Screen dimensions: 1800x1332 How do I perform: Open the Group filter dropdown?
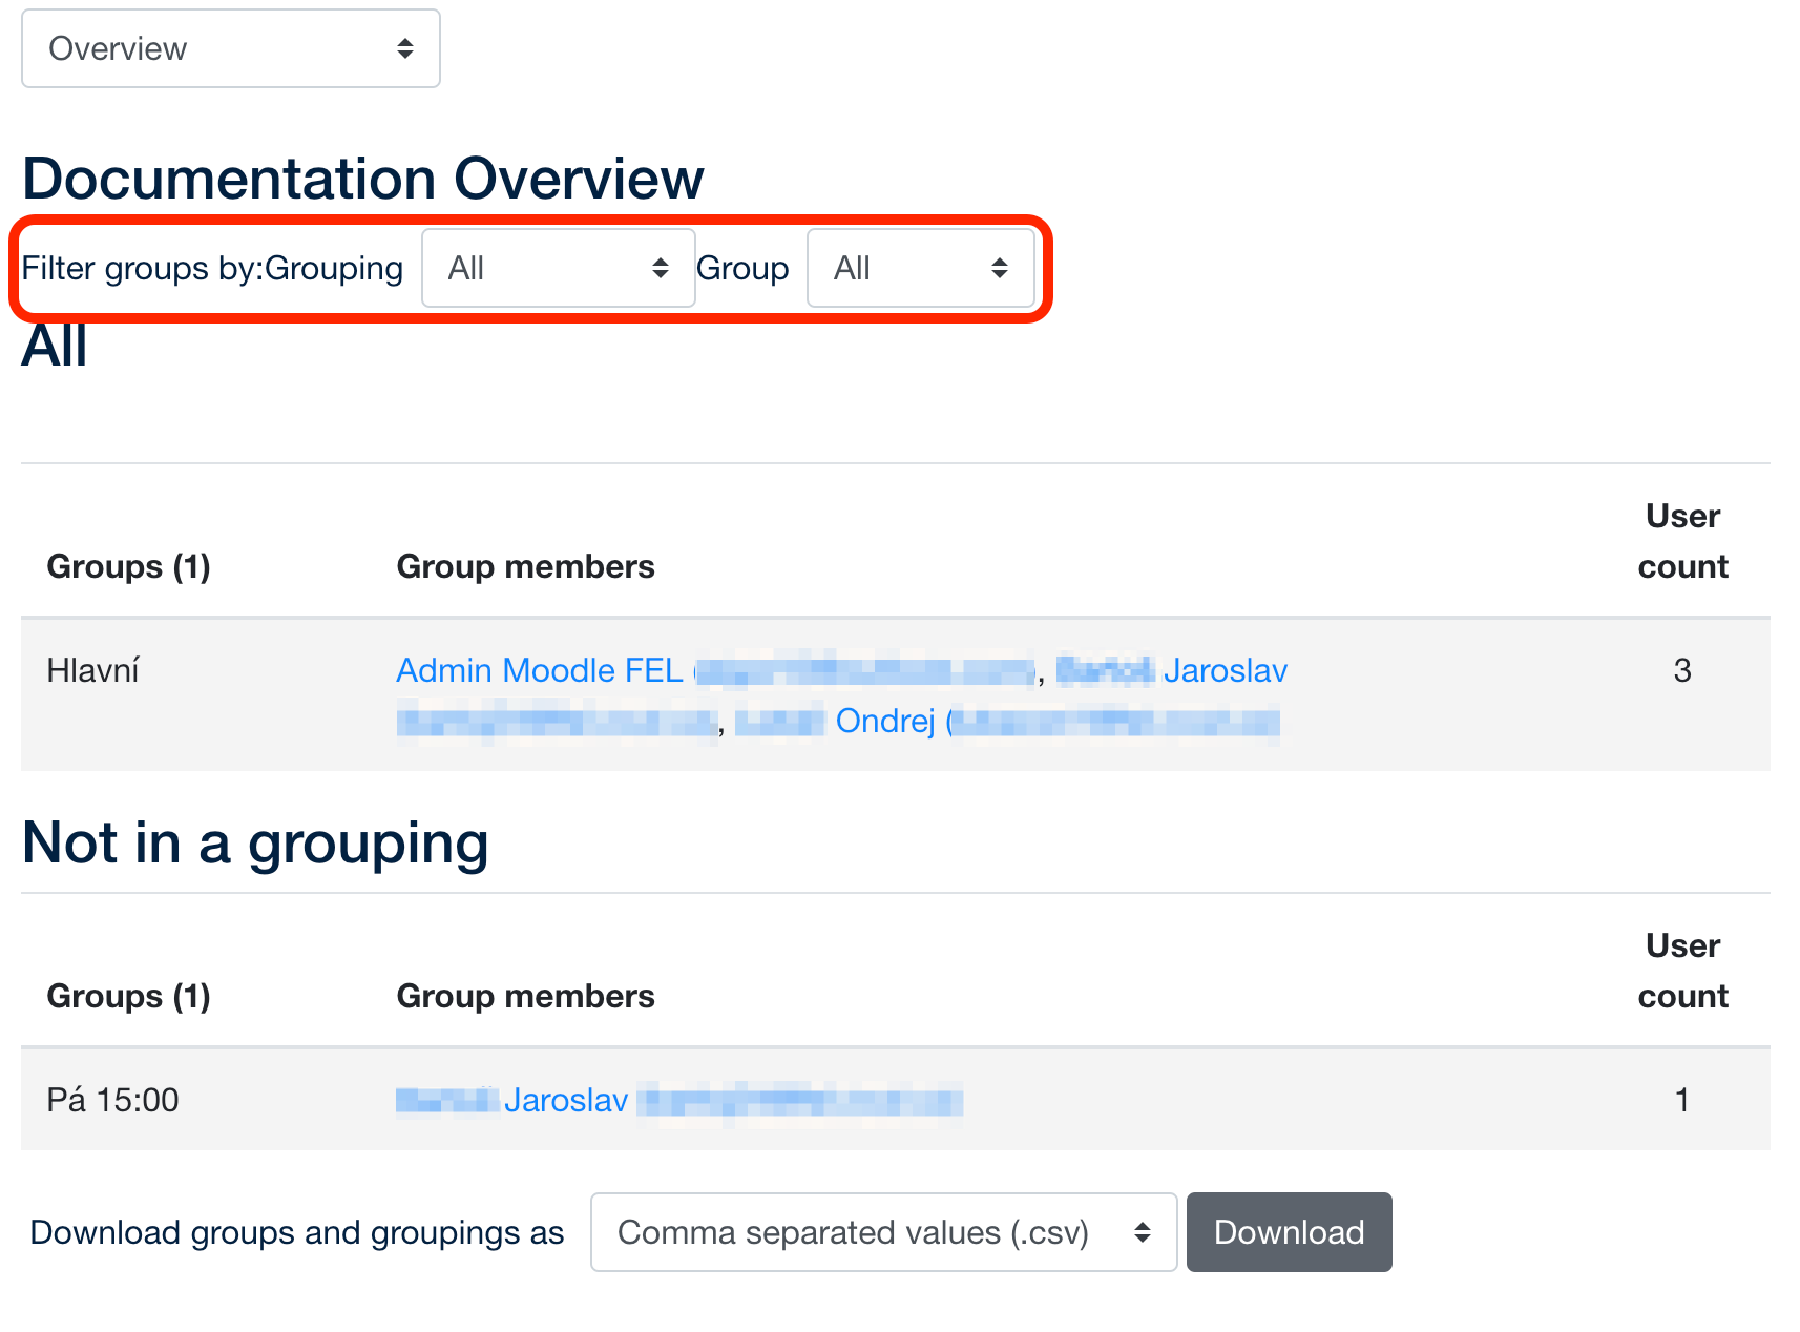click(920, 268)
